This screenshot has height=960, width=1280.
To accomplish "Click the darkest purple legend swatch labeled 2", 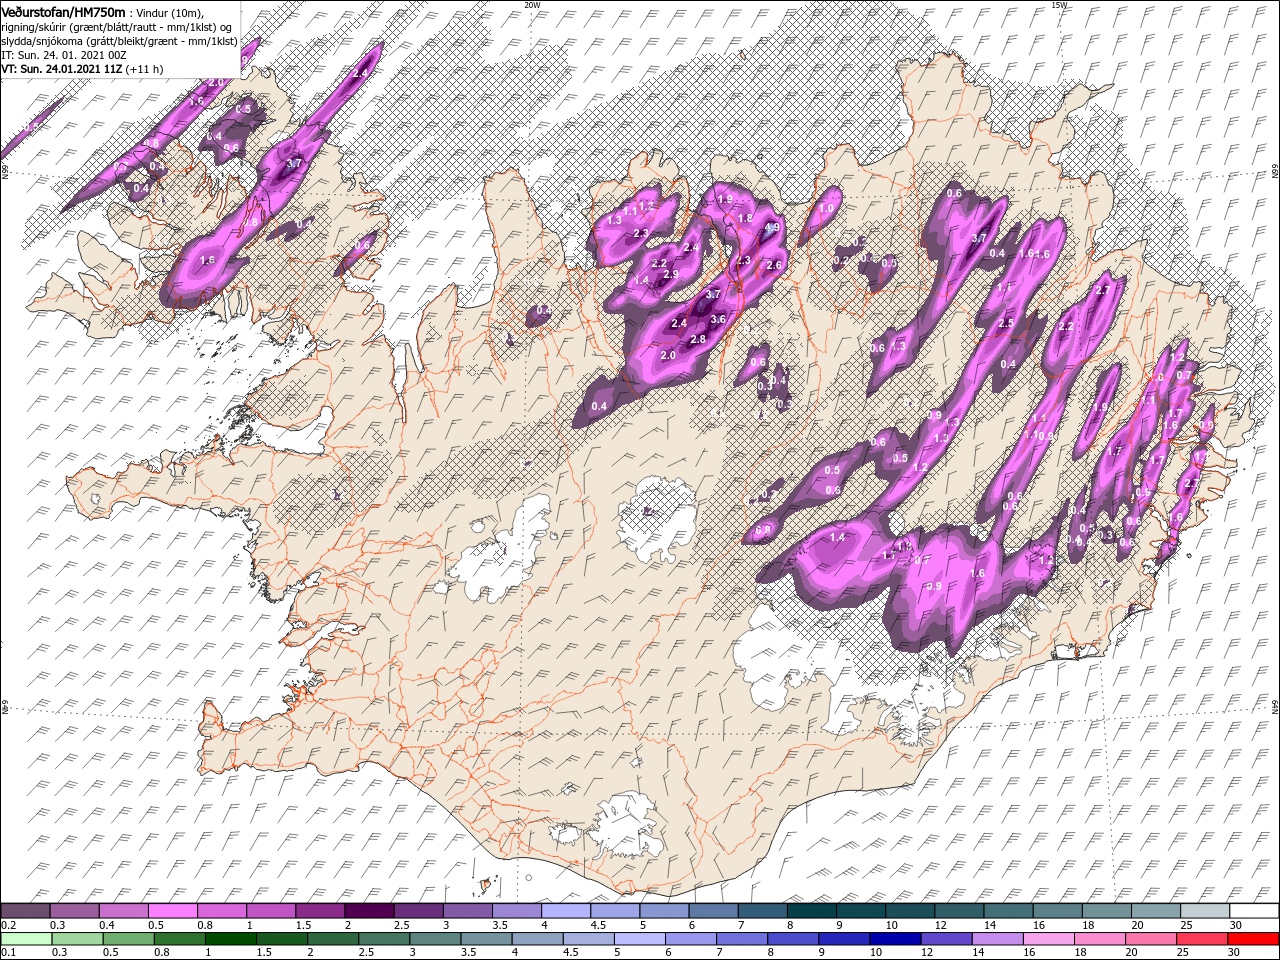I will pyautogui.click(x=369, y=910).
